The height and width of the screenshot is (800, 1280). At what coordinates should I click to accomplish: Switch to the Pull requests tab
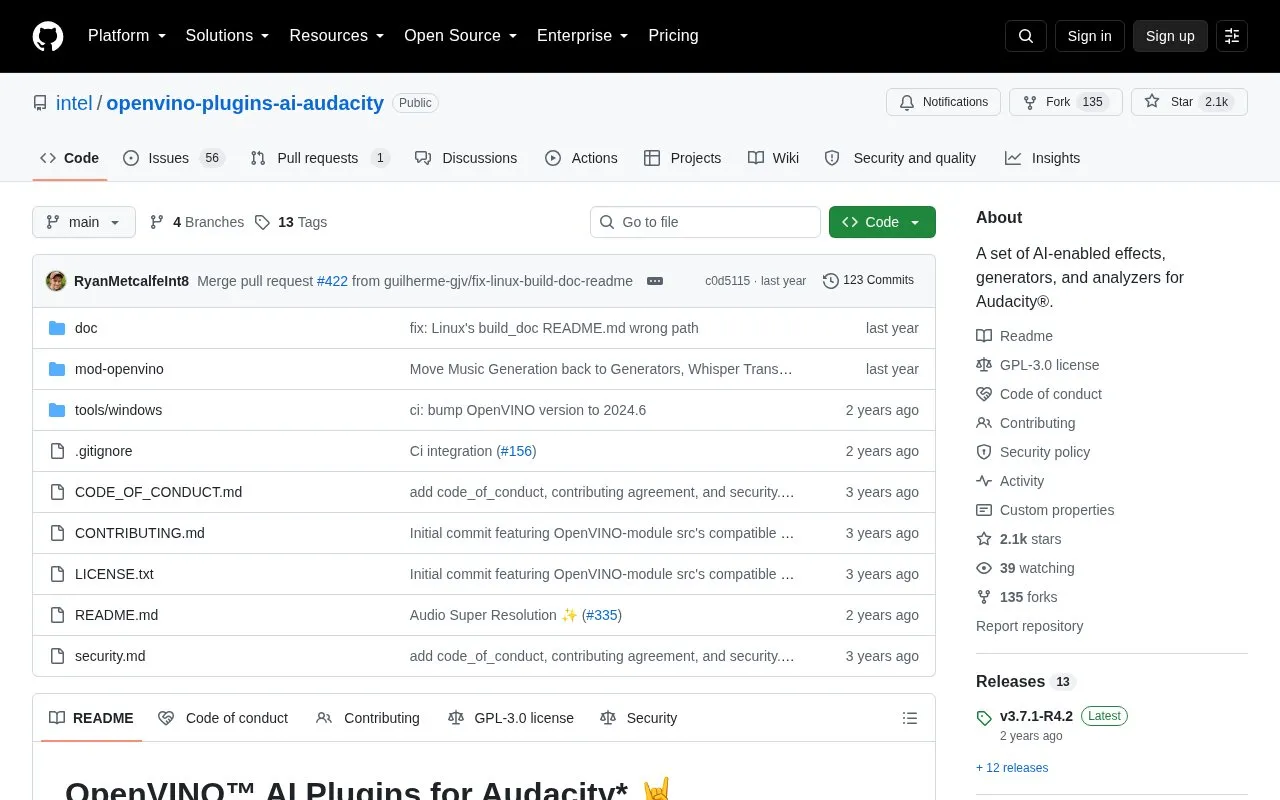[320, 158]
